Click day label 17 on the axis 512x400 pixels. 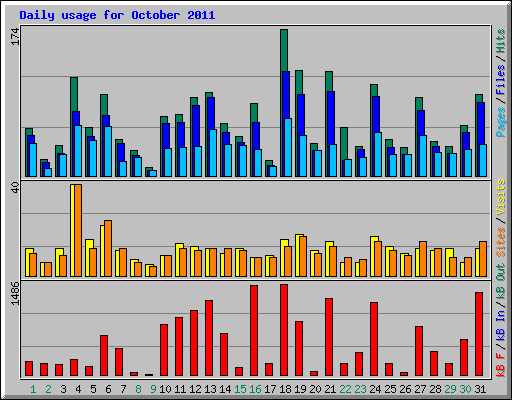click(x=270, y=389)
